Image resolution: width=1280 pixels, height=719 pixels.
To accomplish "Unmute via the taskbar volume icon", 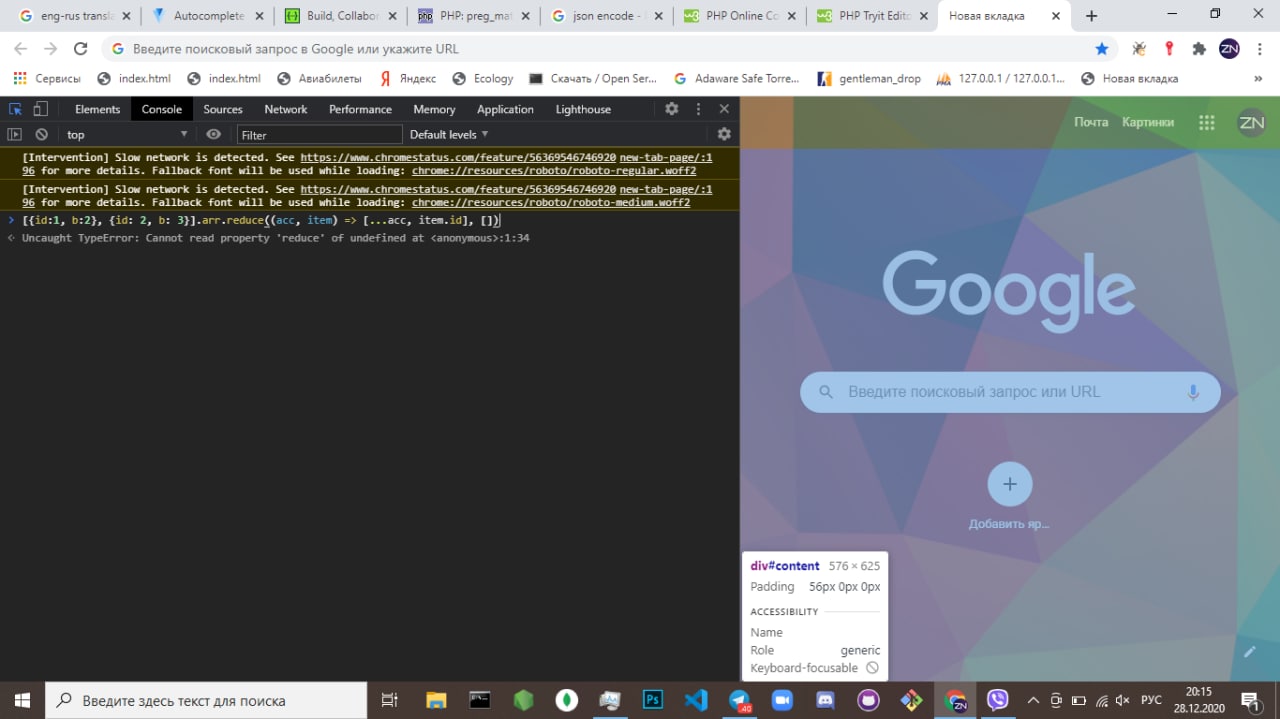I will [1122, 700].
